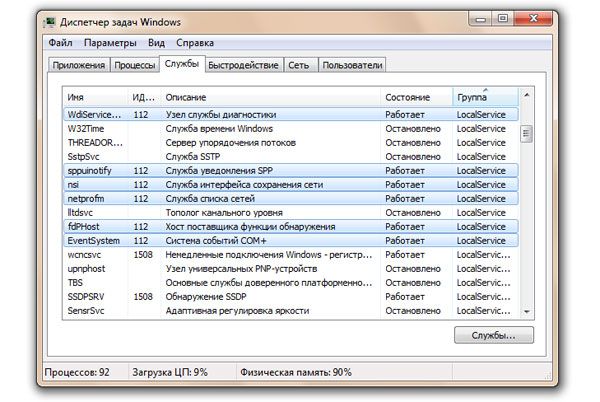
Task: Select the SensrSvc service
Action: pos(291,311)
